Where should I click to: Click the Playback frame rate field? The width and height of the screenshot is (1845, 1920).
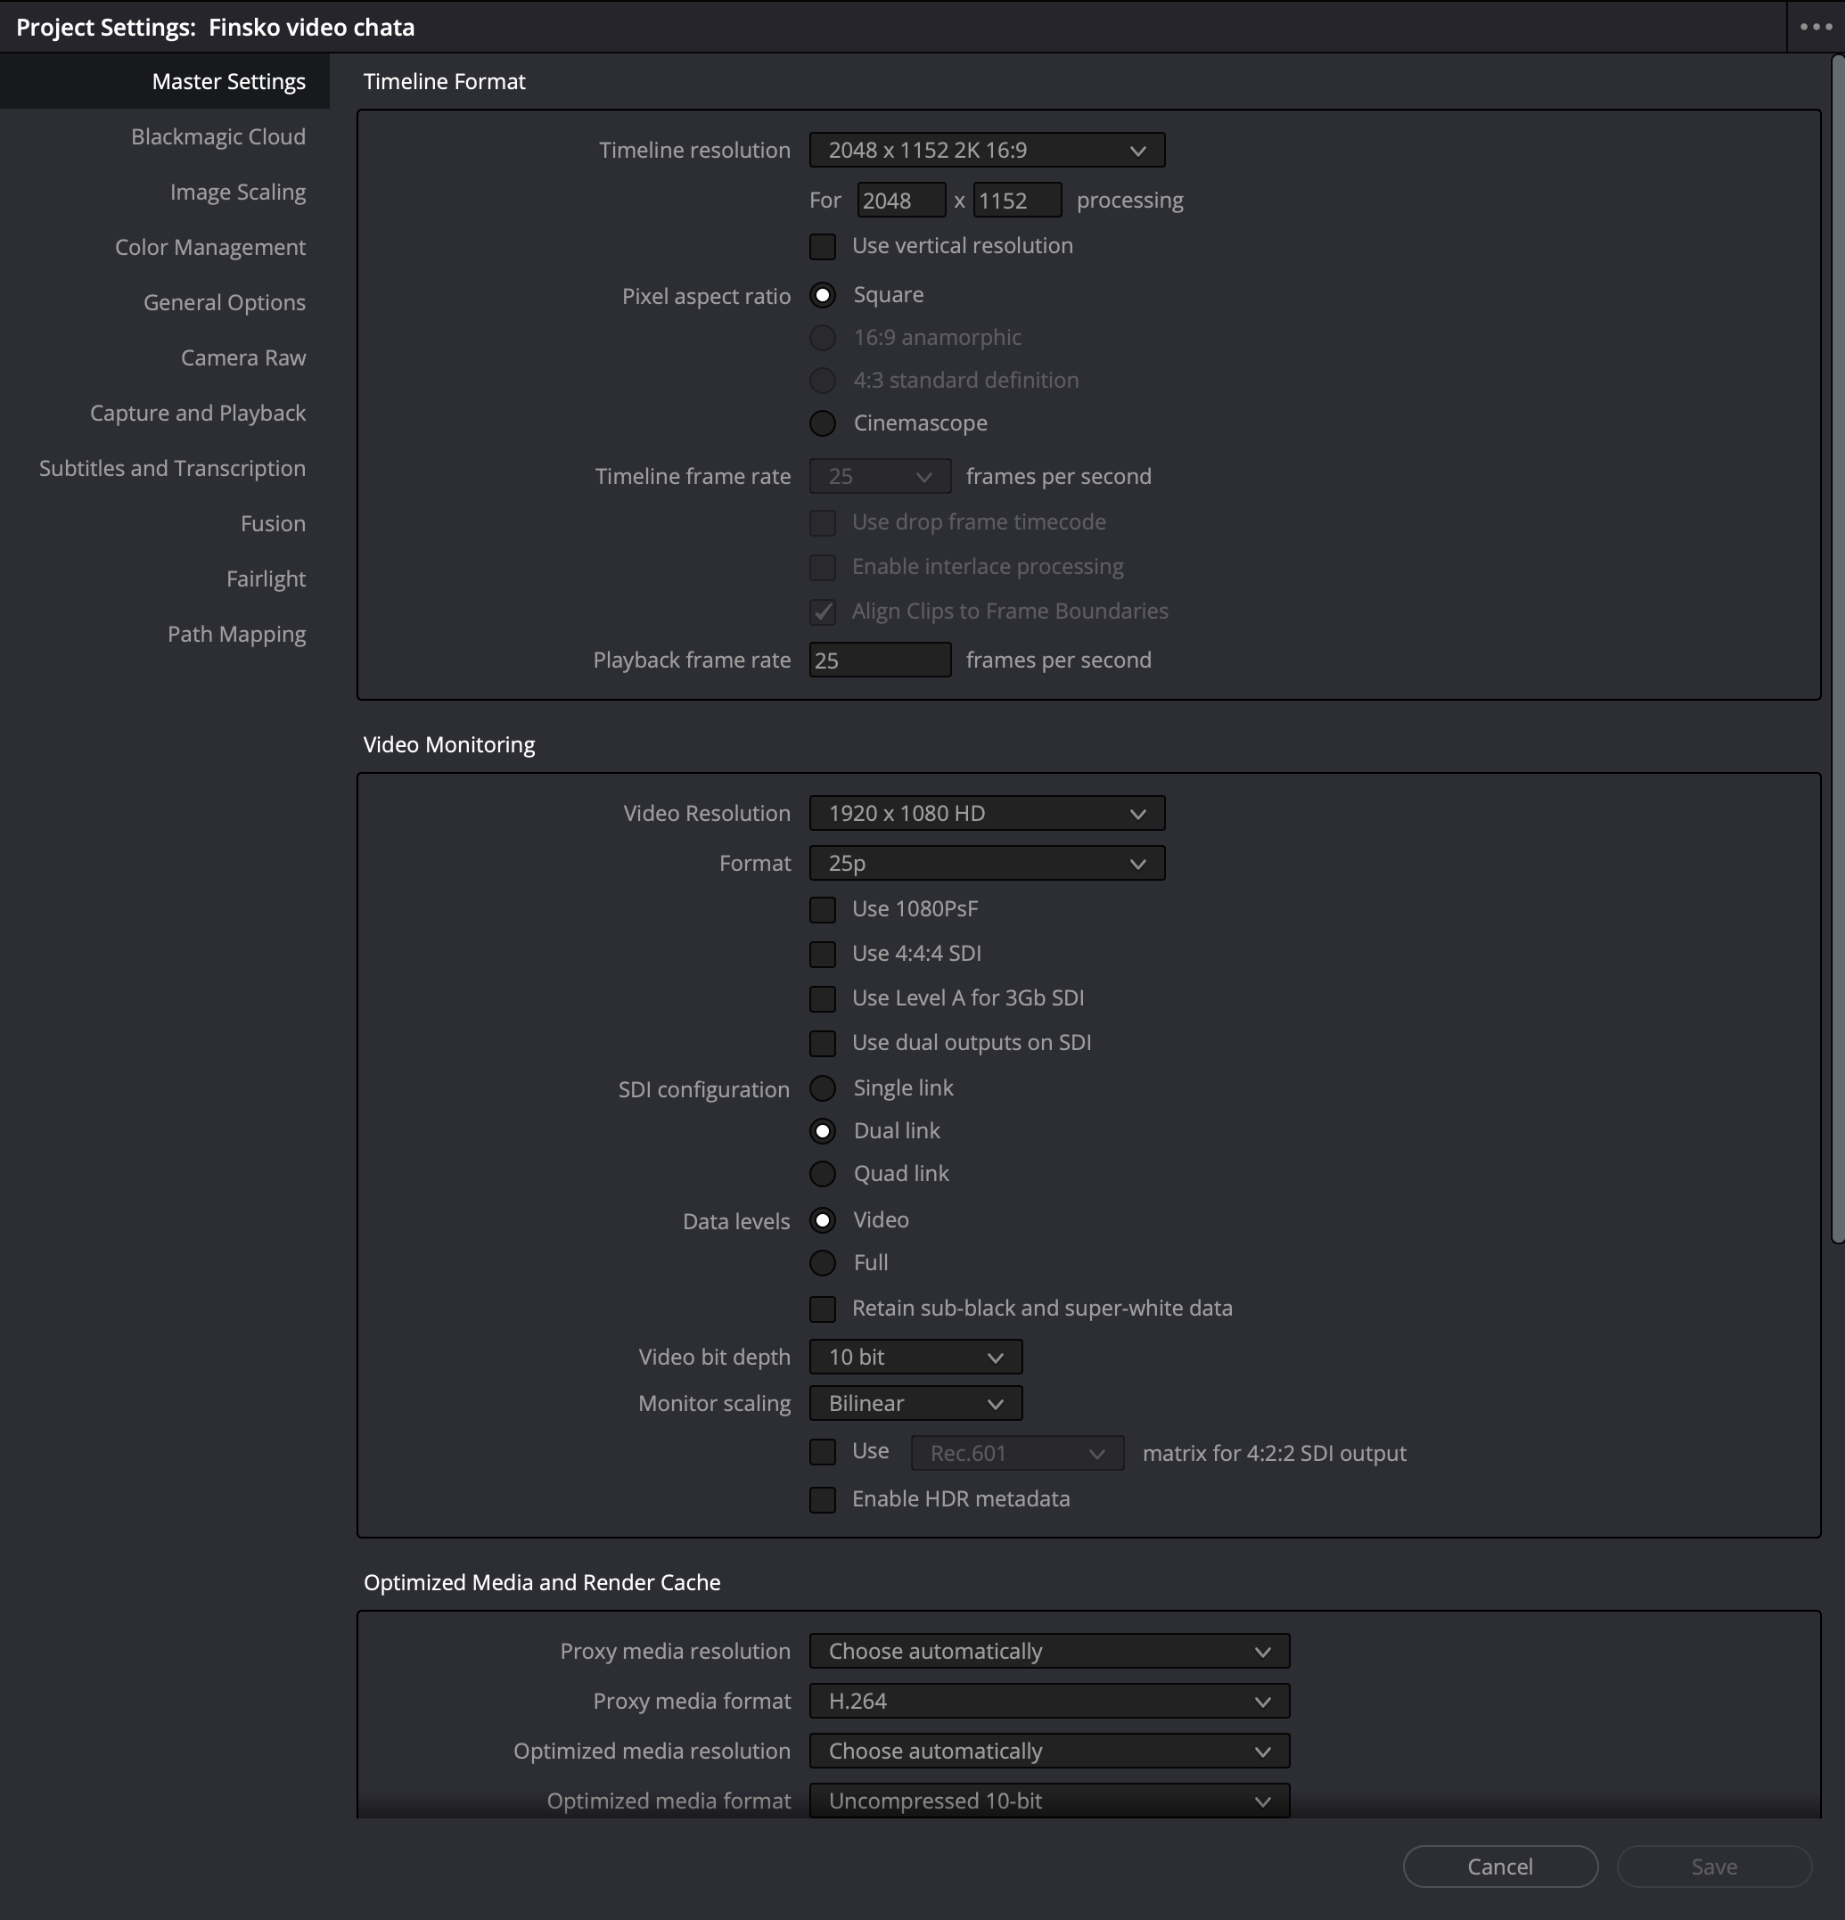(879, 660)
